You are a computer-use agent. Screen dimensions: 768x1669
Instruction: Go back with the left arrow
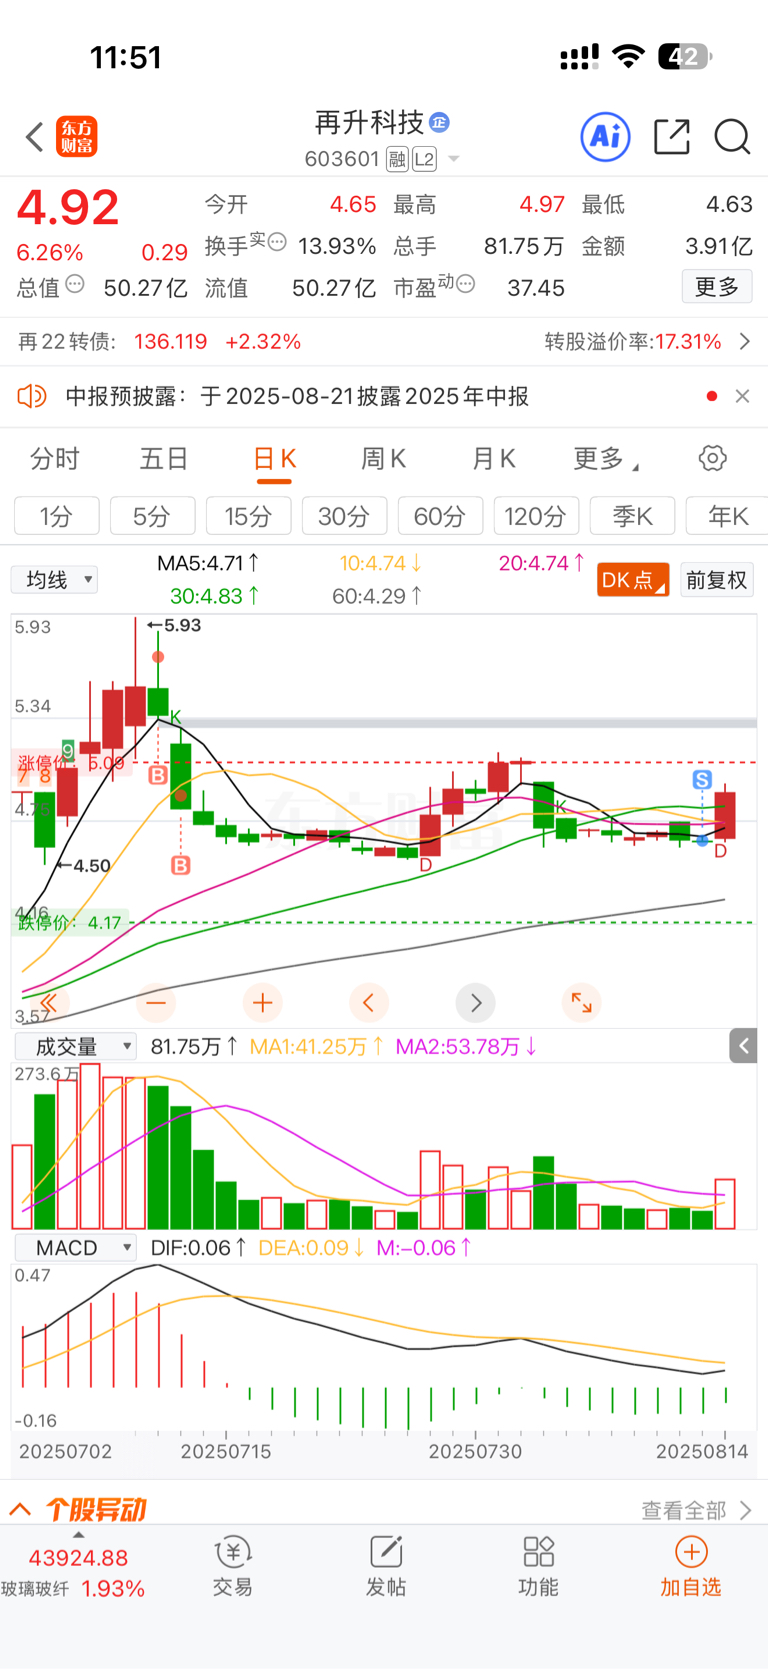pos(34,136)
